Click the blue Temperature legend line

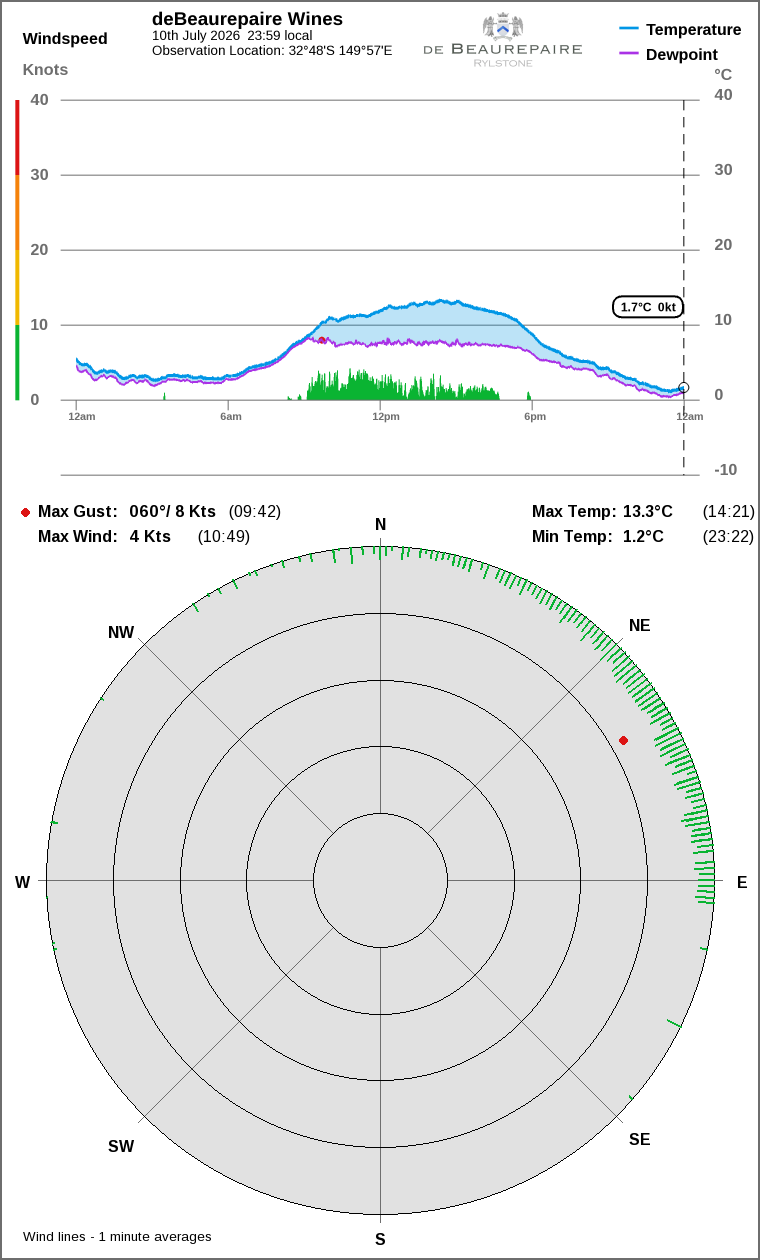629,29
